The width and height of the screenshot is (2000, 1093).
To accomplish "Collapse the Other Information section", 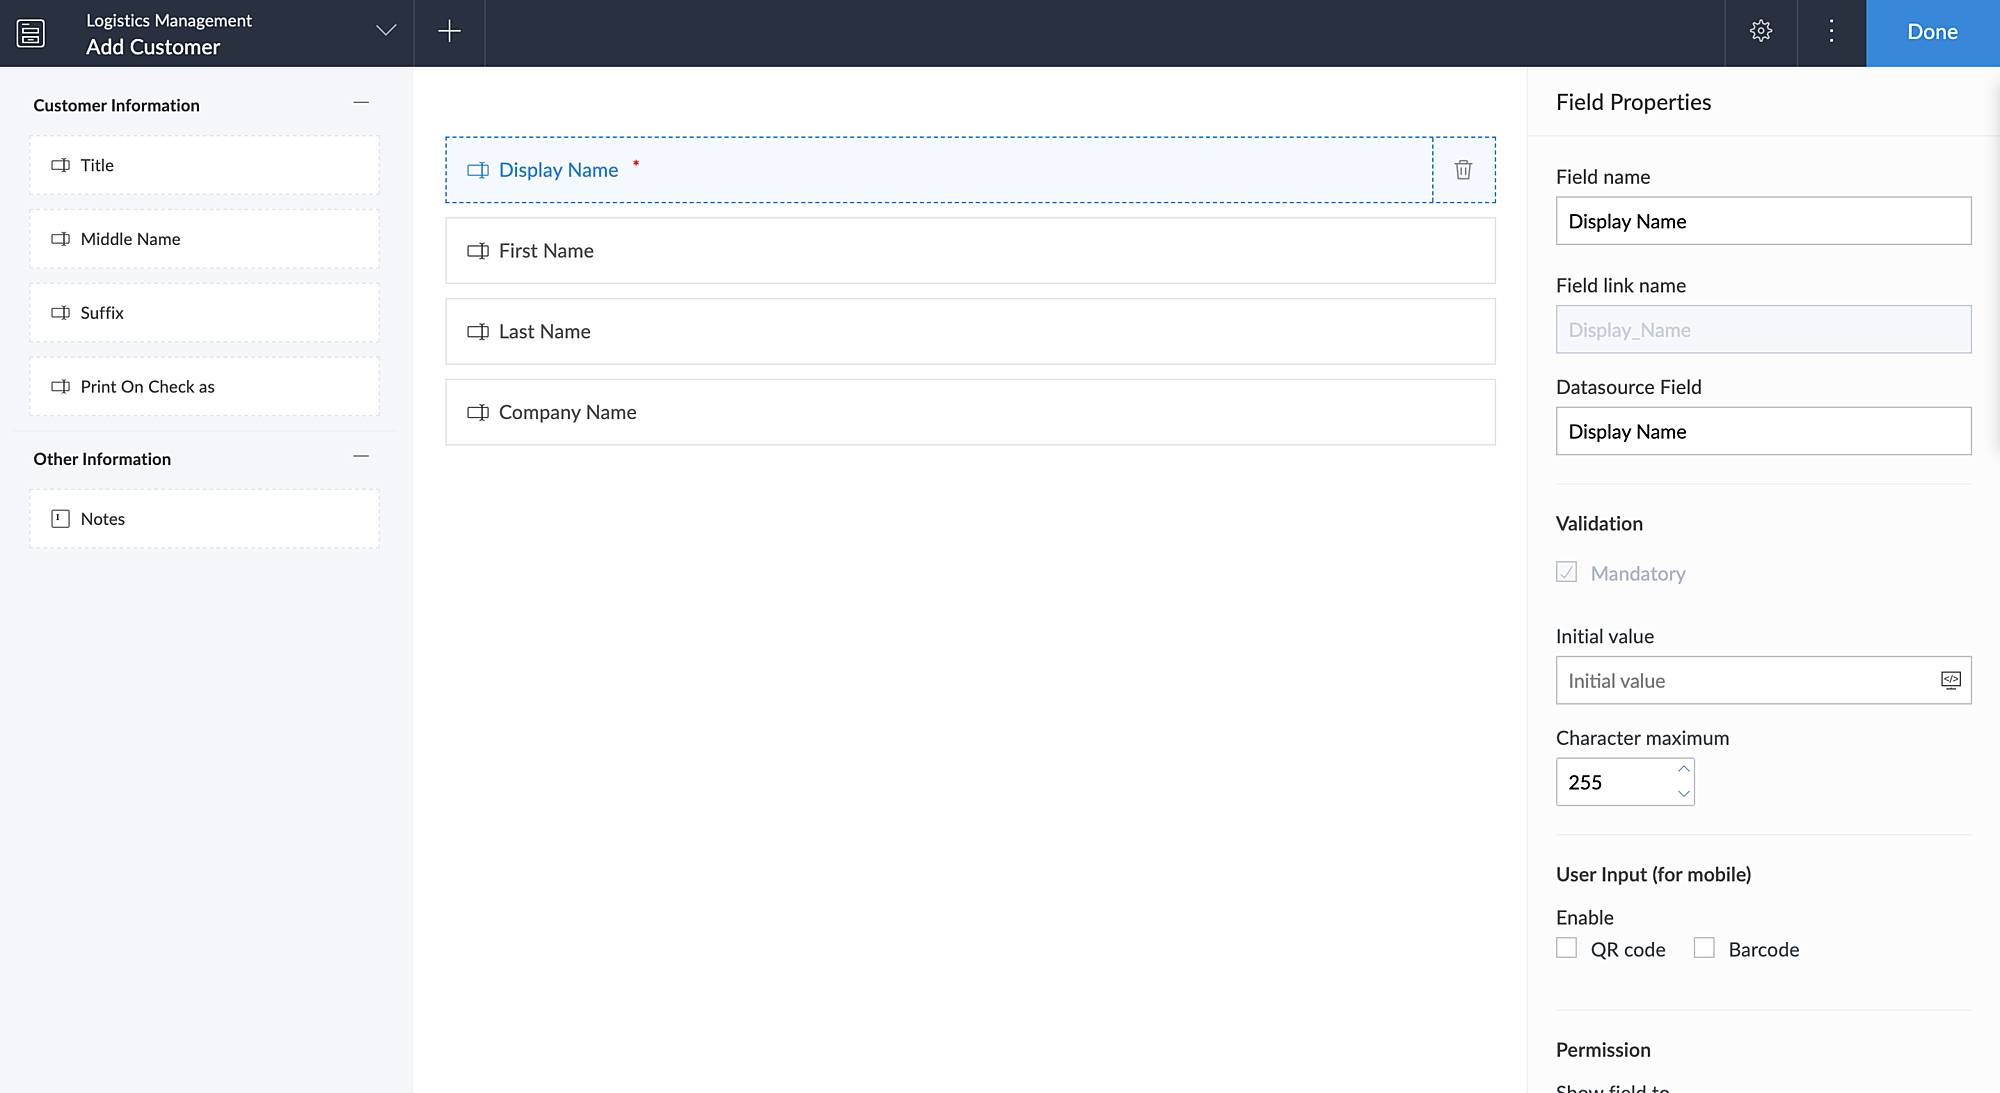I will pyautogui.click(x=361, y=457).
